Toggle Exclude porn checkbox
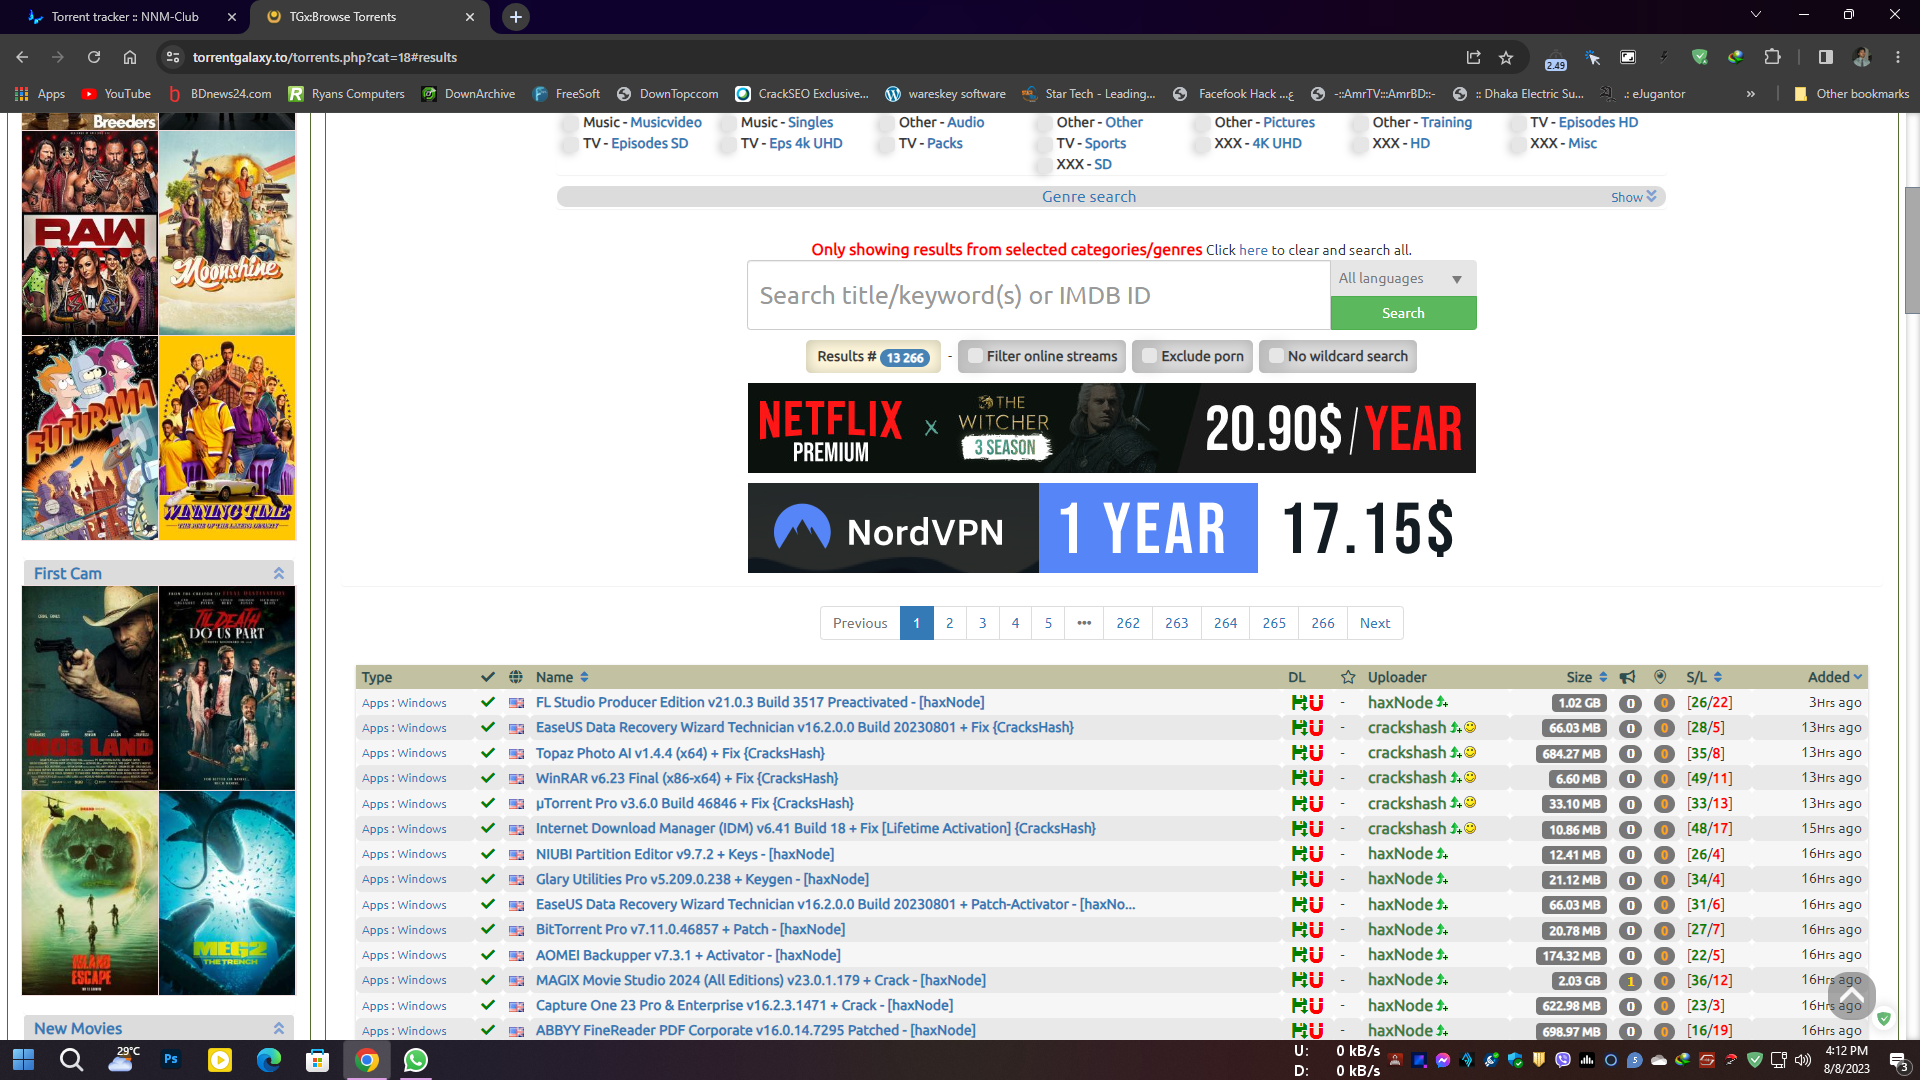Screen dimensions: 1920x1080 1149,356
